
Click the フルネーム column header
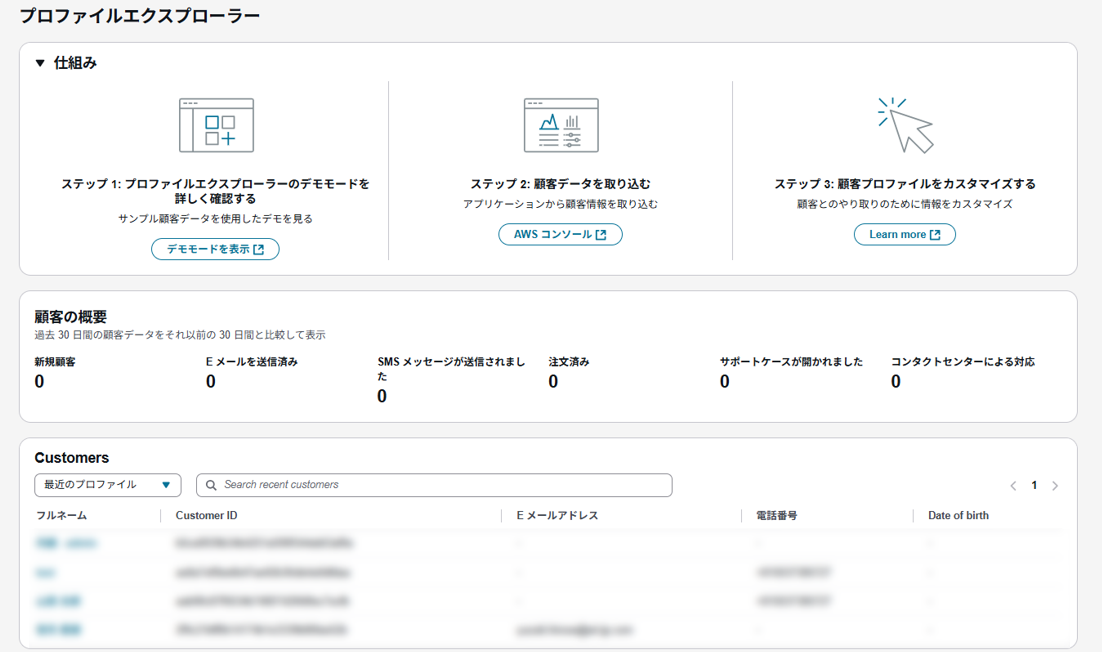click(62, 515)
